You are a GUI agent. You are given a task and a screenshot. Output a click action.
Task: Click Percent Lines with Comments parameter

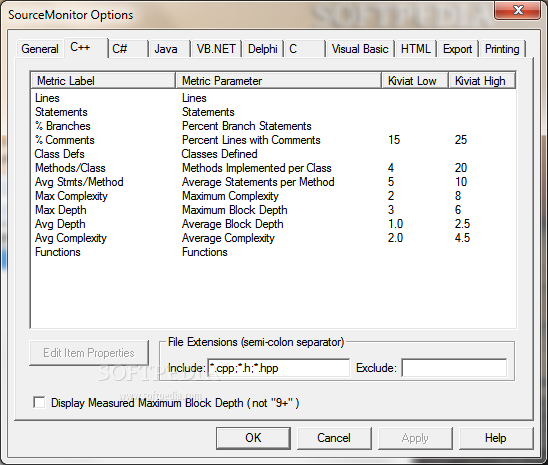[x=251, y=140]
